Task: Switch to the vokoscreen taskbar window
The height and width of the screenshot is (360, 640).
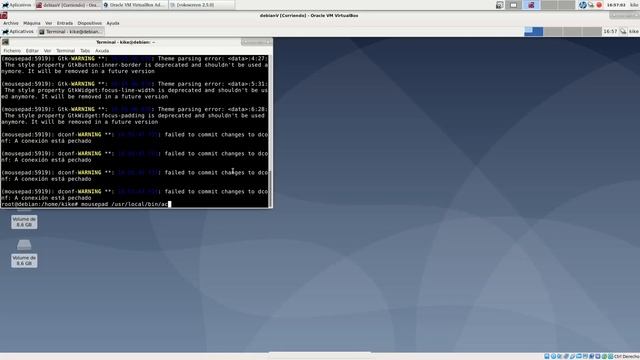Action: pos(202,5)
